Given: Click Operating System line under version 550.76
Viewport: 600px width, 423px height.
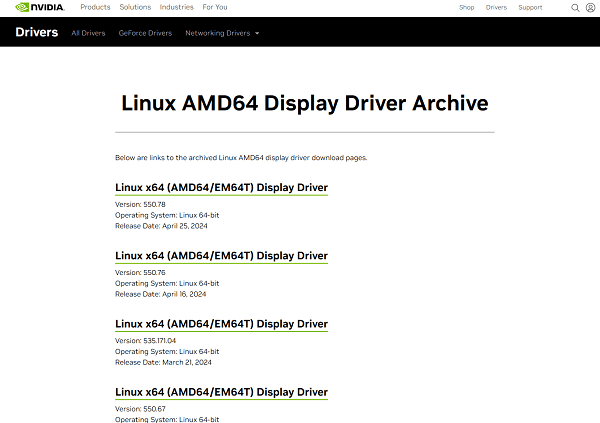Looking at the screenshot, I should pyautogui.click(x=167, y=284).
